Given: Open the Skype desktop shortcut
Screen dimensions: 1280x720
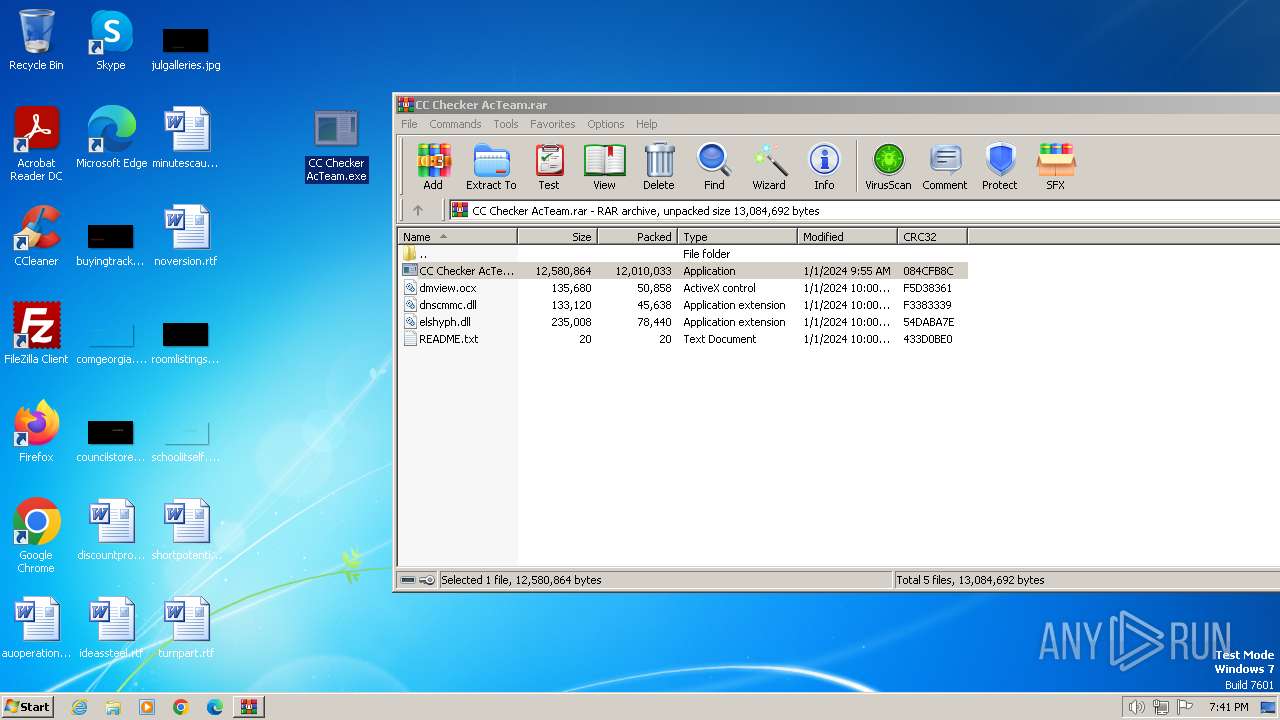Looking at the screenshot, I should tap(111, 40).
